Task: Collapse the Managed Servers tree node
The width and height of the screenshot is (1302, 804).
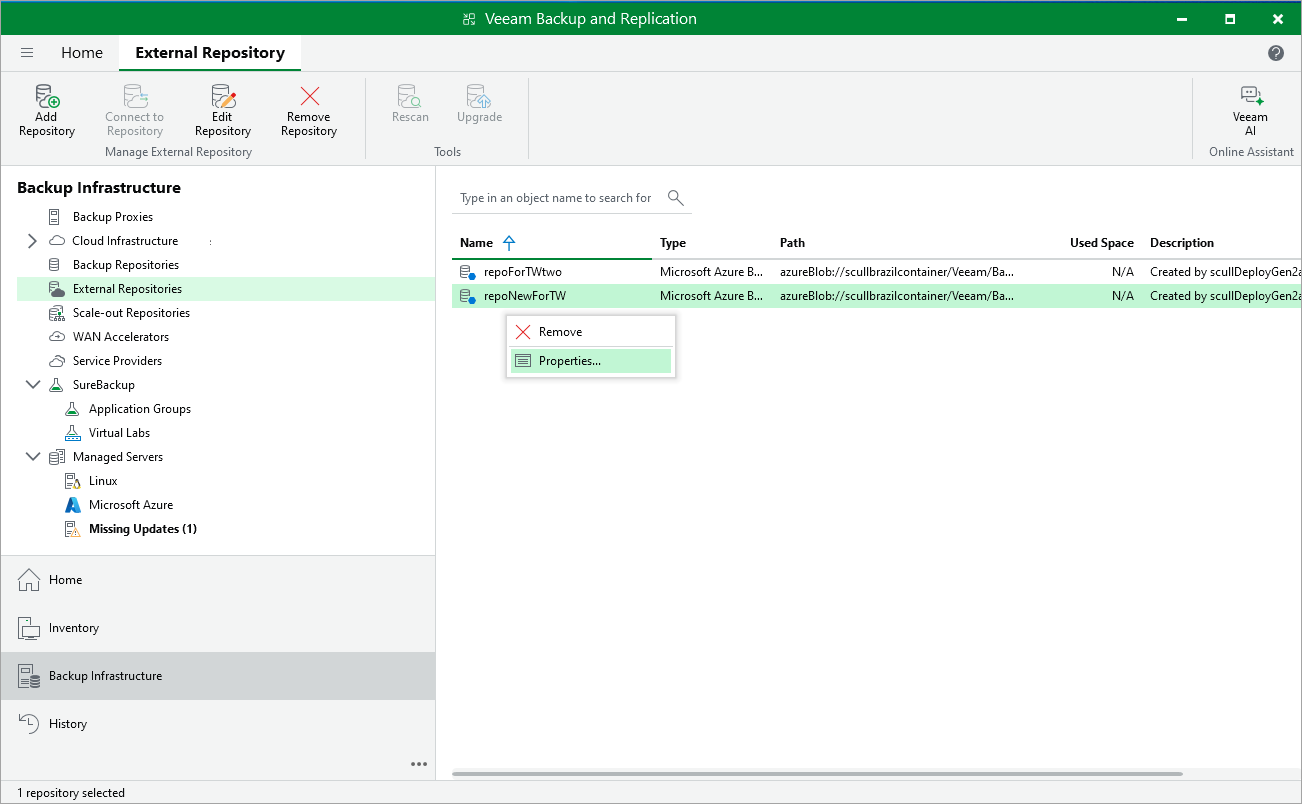Action: click(x=32, y=457)
